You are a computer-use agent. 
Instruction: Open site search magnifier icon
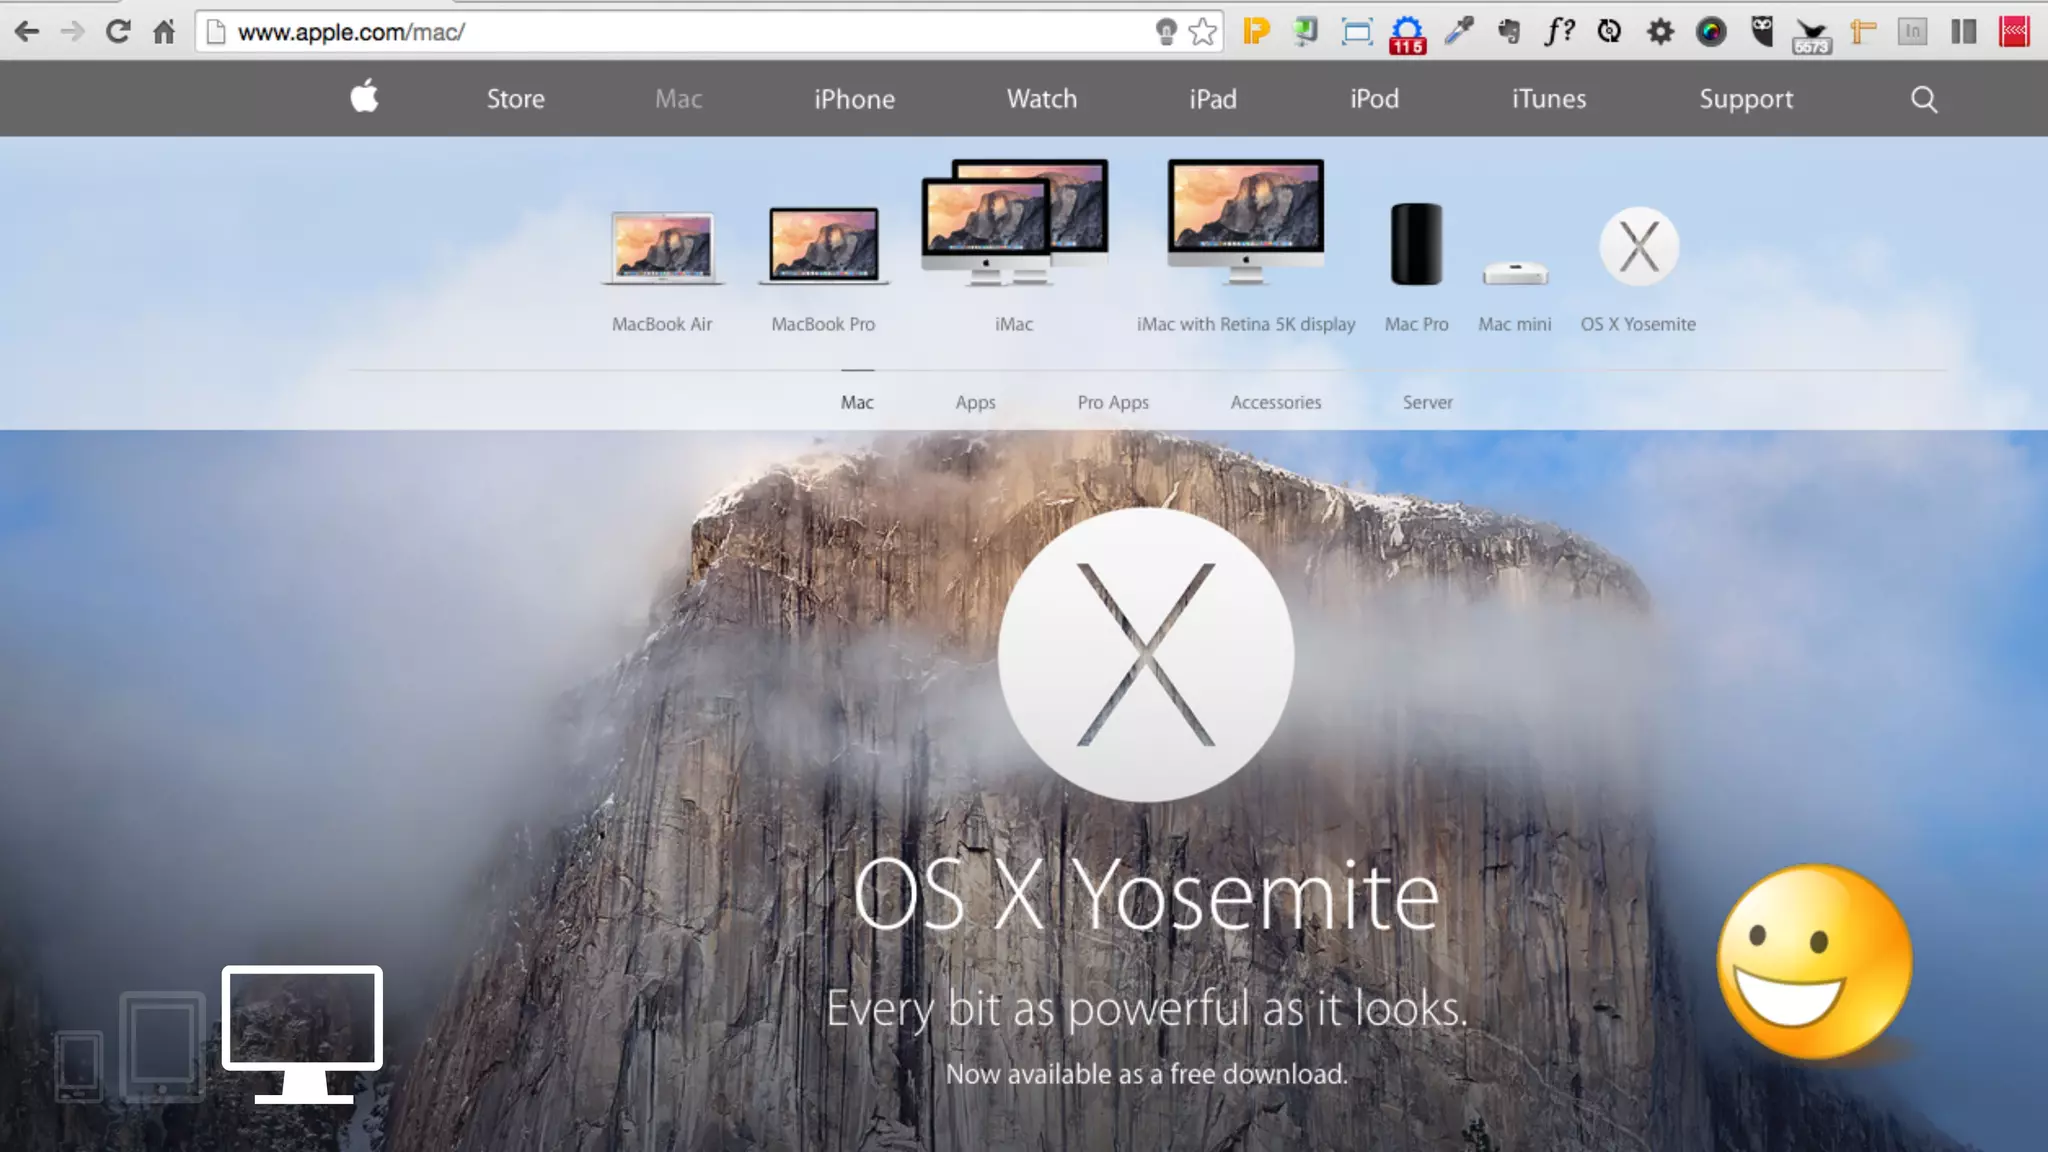(1923, 99)
